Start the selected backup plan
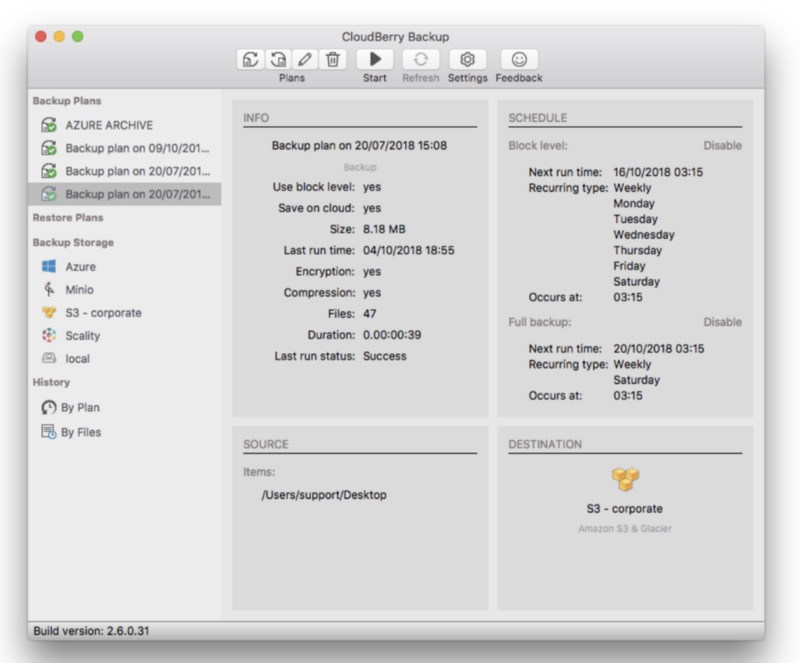This screenshot has width=800, height=663. click(x=374, y=60)
